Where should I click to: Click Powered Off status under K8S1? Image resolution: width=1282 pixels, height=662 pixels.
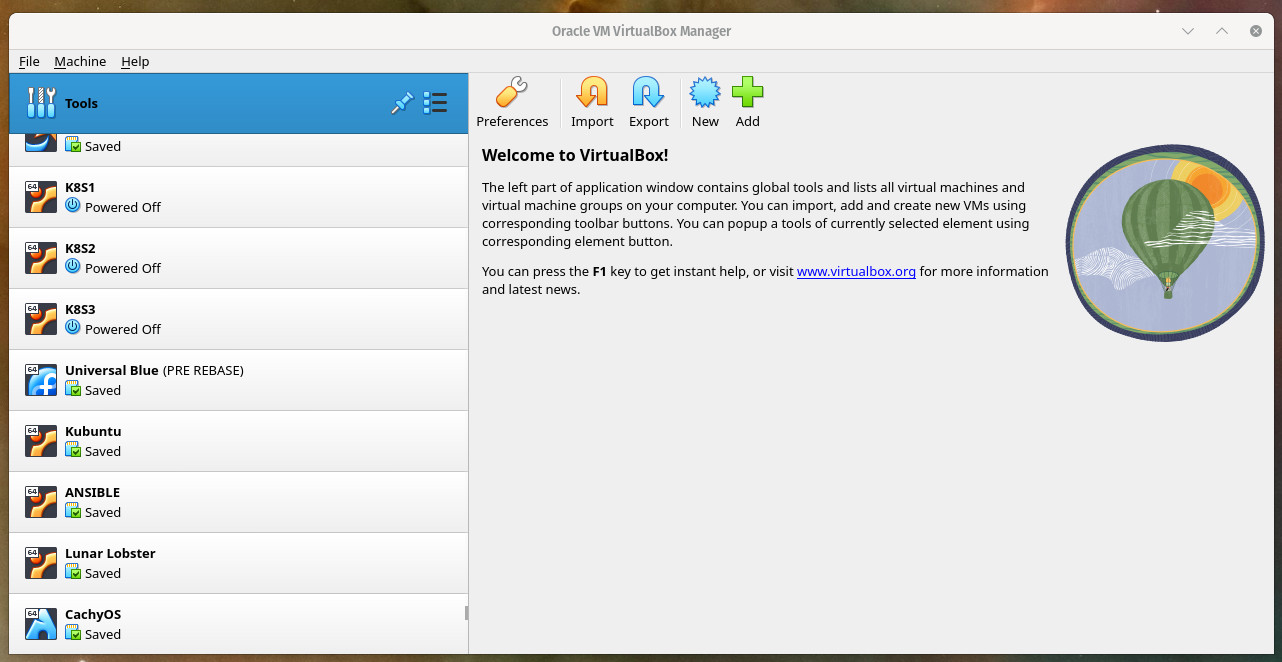[123, 207]
